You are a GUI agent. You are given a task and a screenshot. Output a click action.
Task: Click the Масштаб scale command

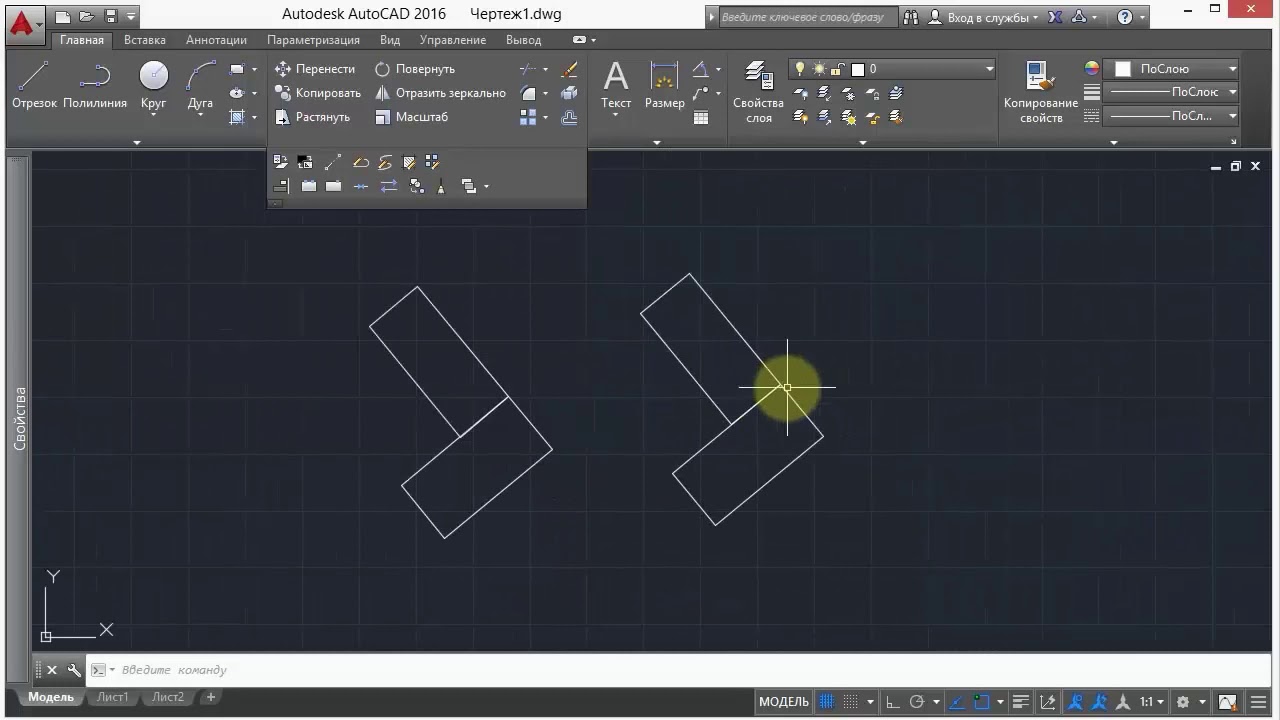pos(411,117)
